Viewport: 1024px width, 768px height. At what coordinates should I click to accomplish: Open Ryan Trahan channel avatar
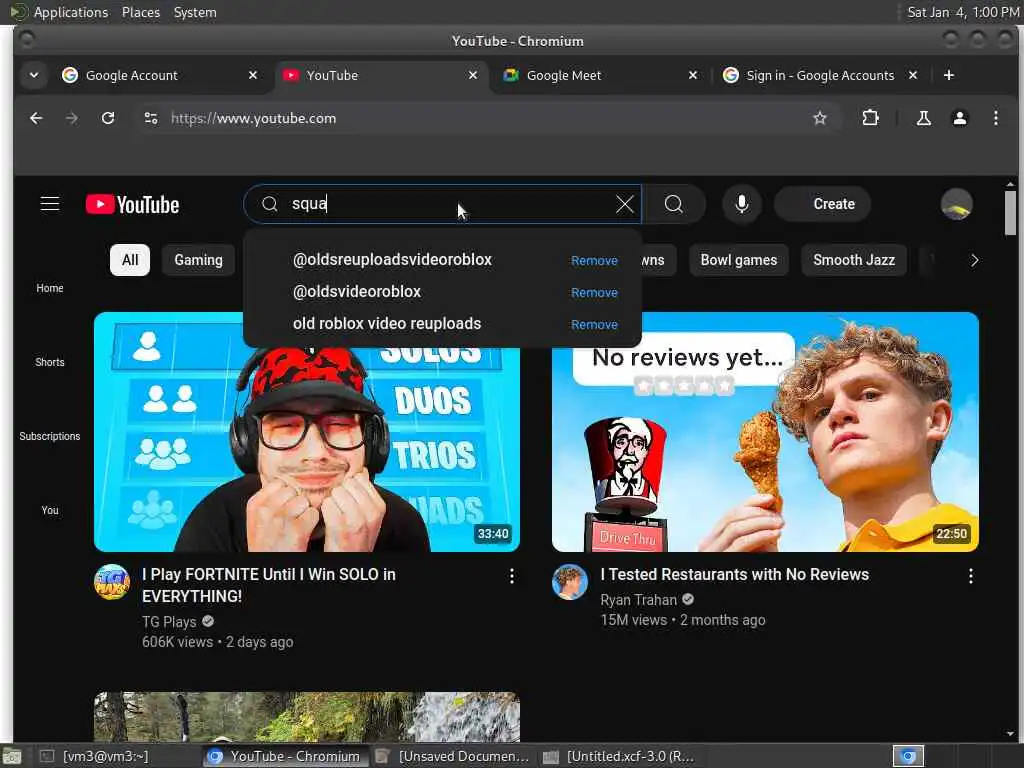pos(569,582)
